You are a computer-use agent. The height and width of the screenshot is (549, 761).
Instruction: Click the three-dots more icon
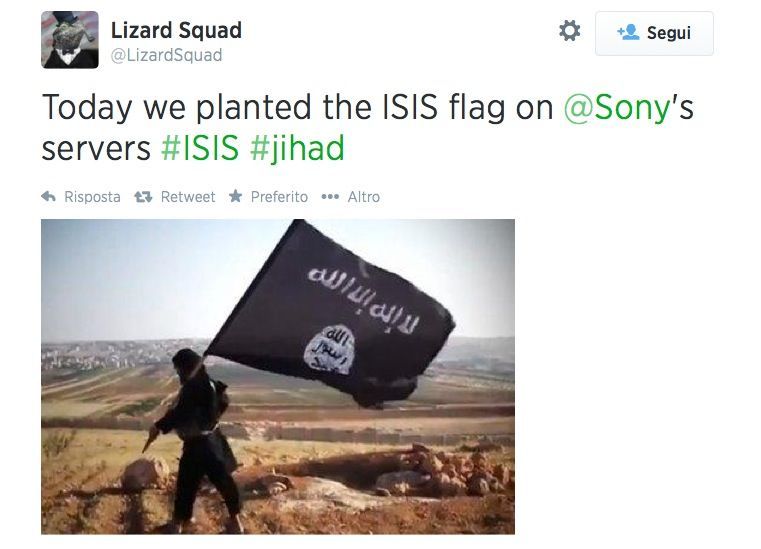[x=330, y=197]
